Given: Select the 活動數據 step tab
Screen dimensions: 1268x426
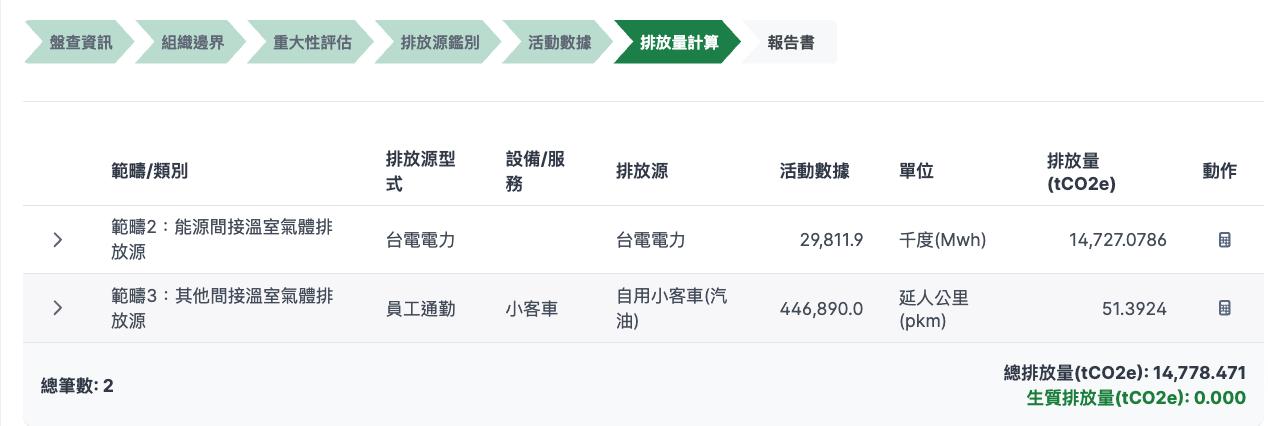Looking at the screenshot, I should point(559,43).
